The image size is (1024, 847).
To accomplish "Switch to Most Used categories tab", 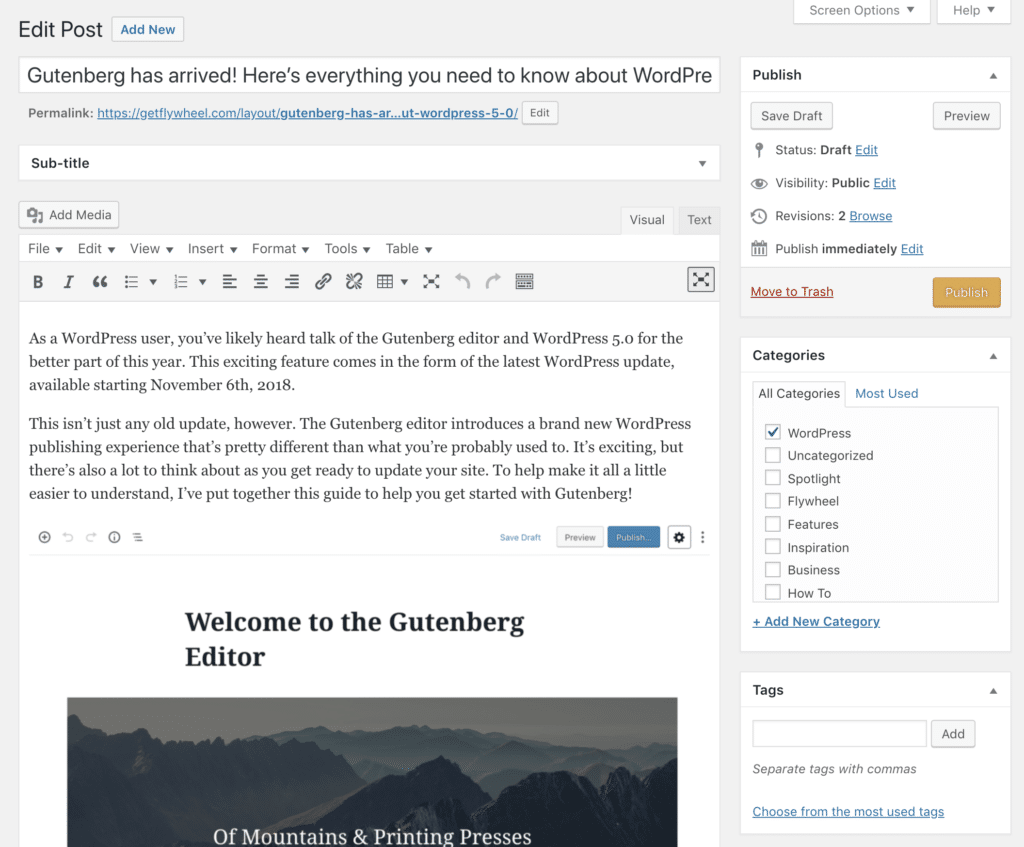I will [x=886, y=393].
